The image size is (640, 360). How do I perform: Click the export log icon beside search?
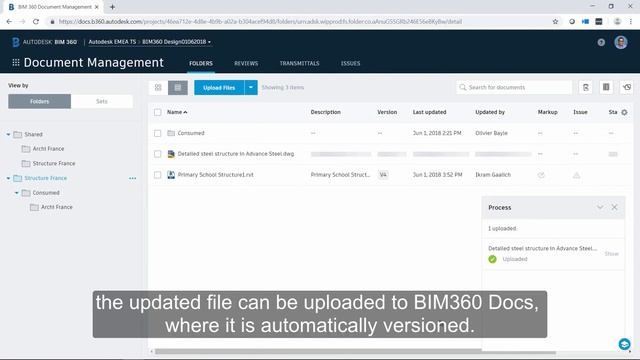(585, 87)
